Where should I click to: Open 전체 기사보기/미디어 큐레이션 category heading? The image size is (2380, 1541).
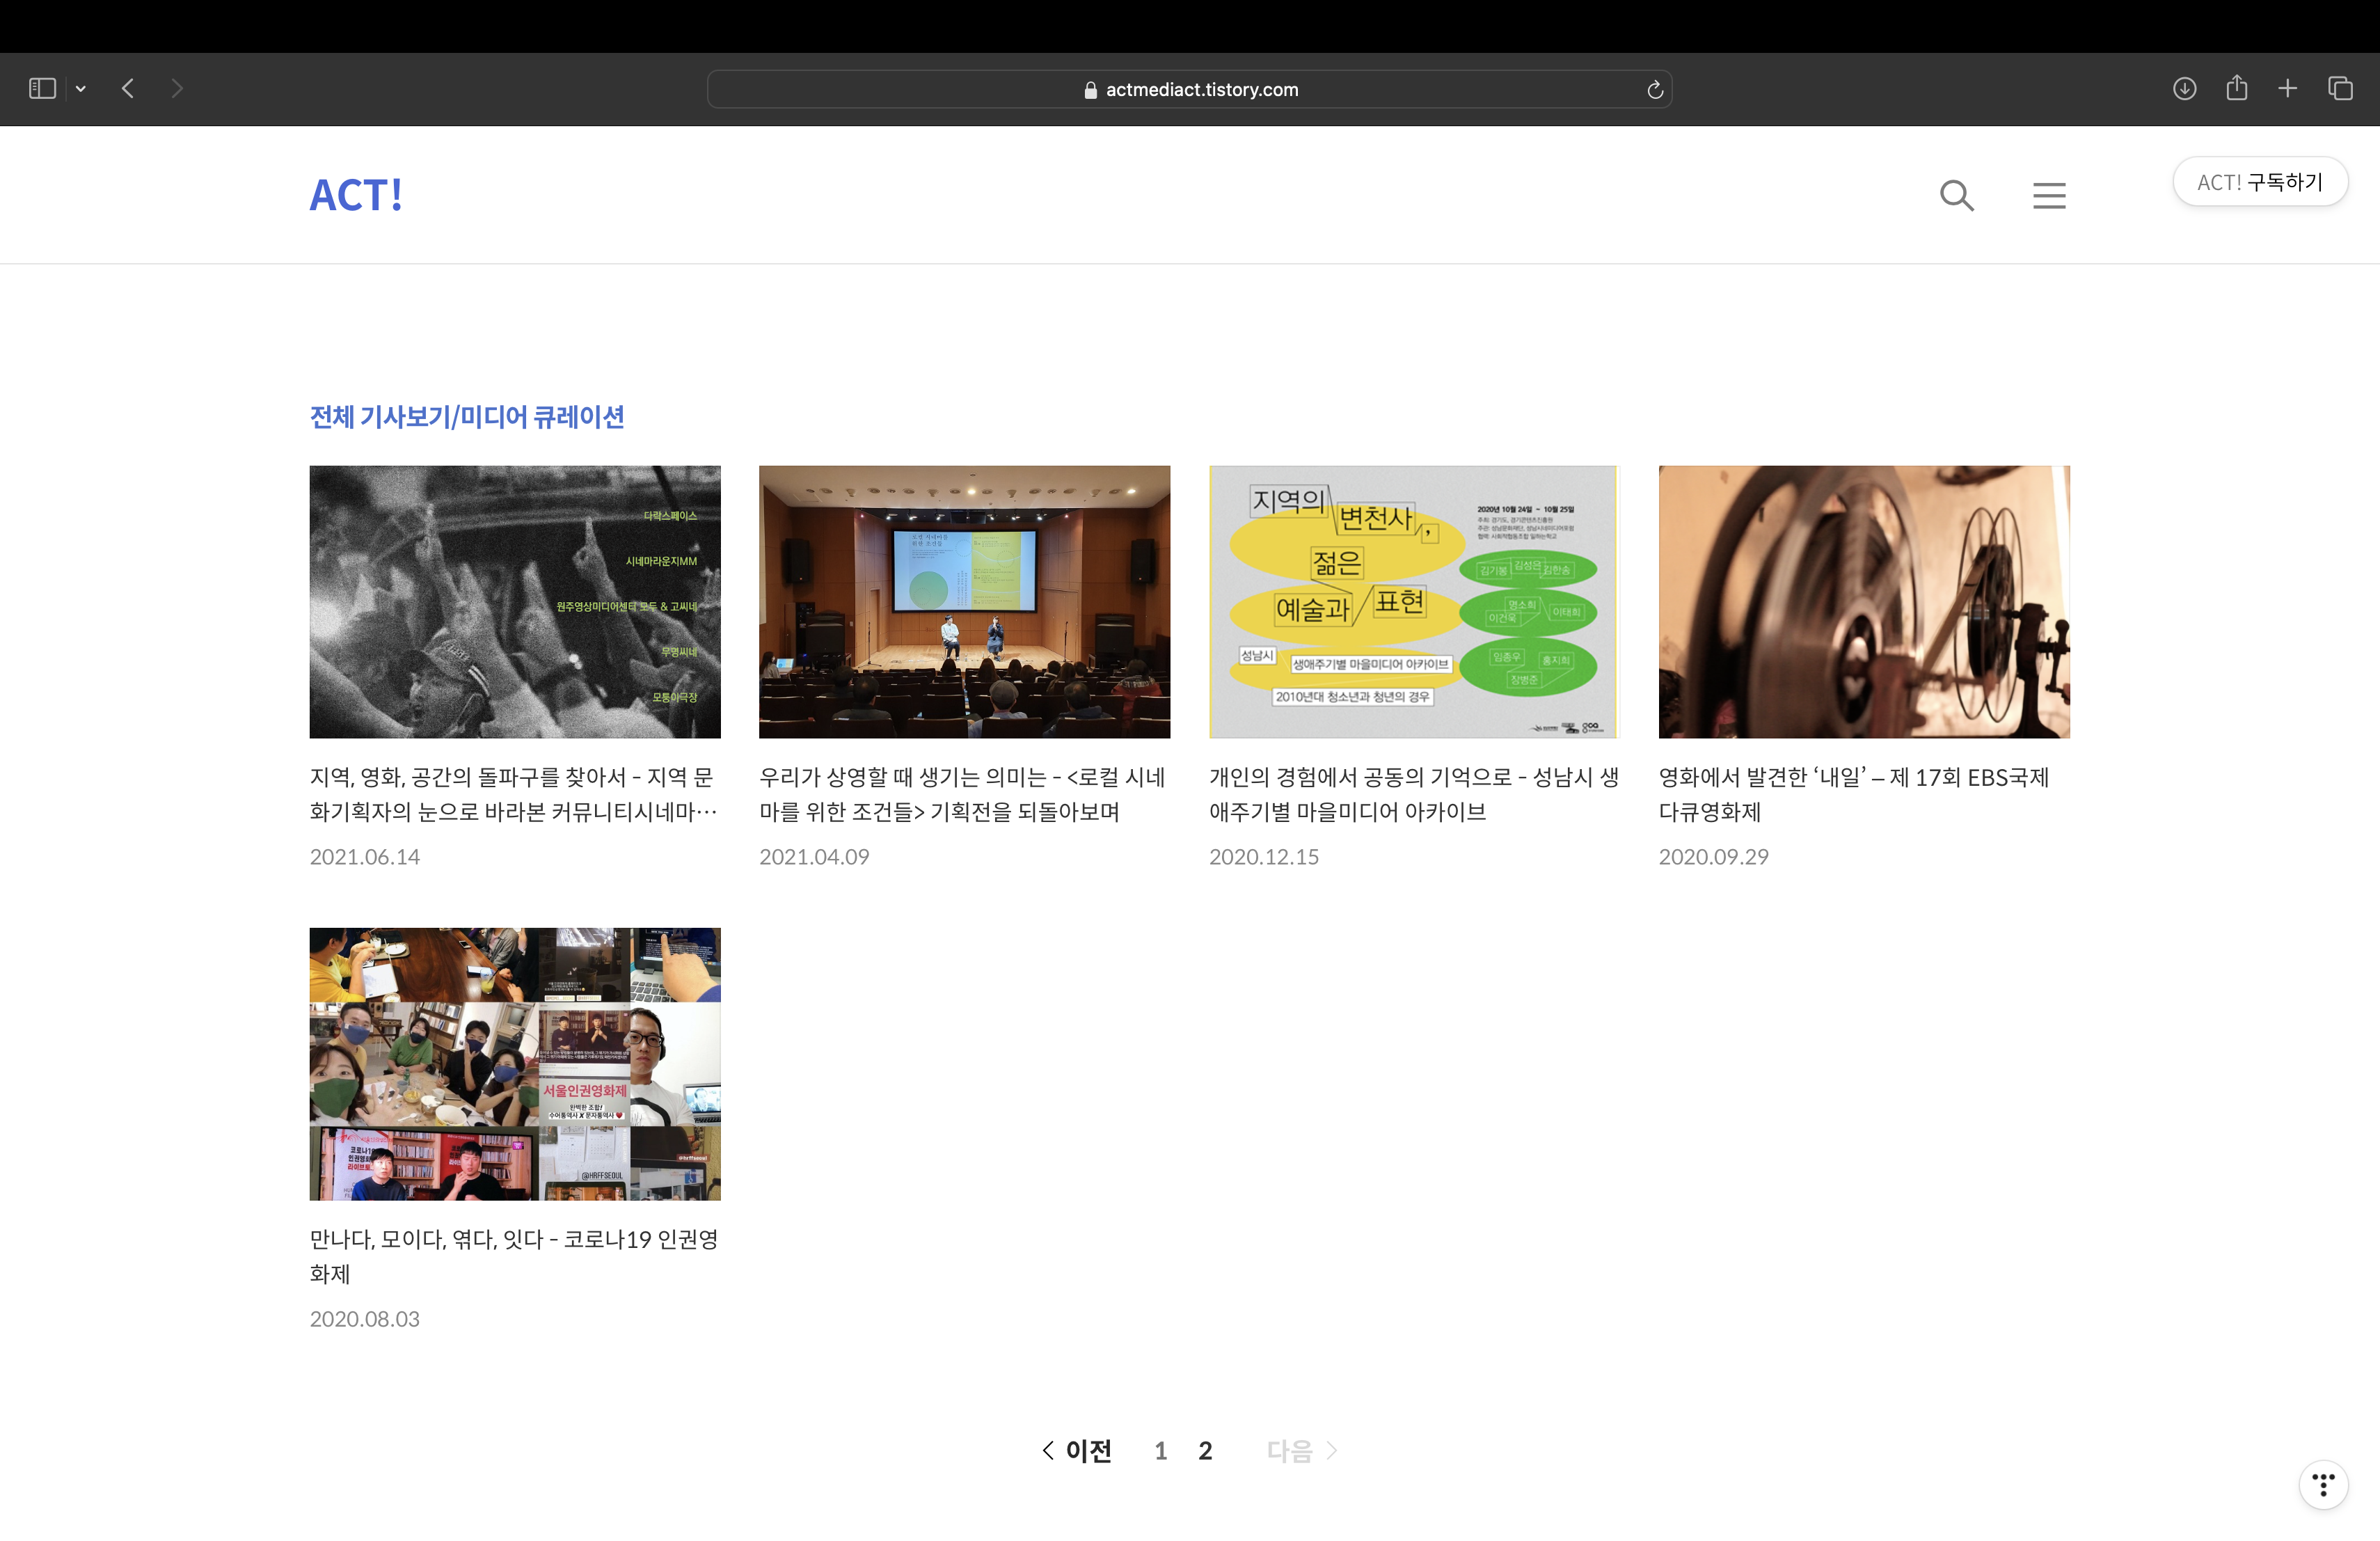467,417
